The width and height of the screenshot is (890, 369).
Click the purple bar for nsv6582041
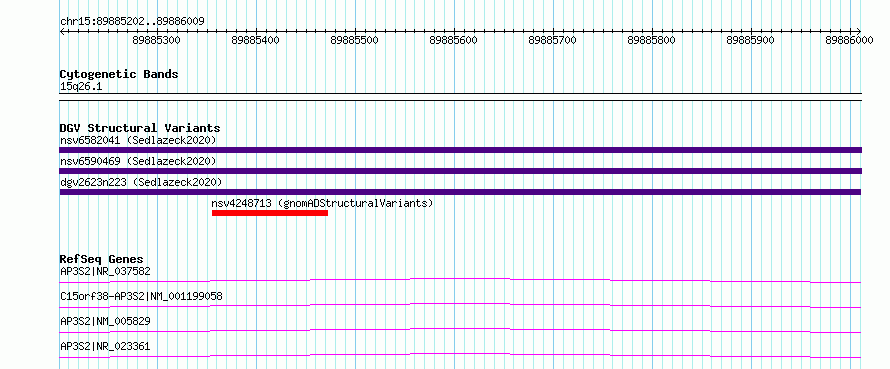coord(460,150)
